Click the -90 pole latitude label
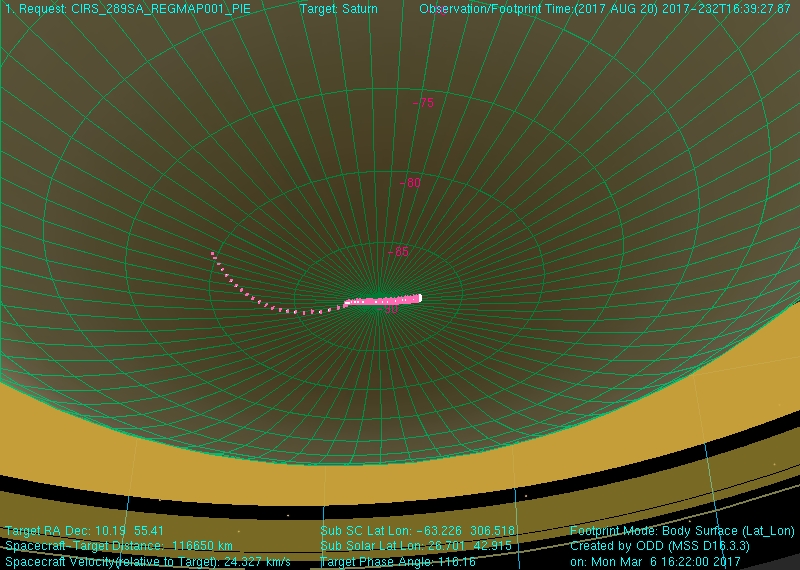The image size is (800, 570). pos(388,309)
